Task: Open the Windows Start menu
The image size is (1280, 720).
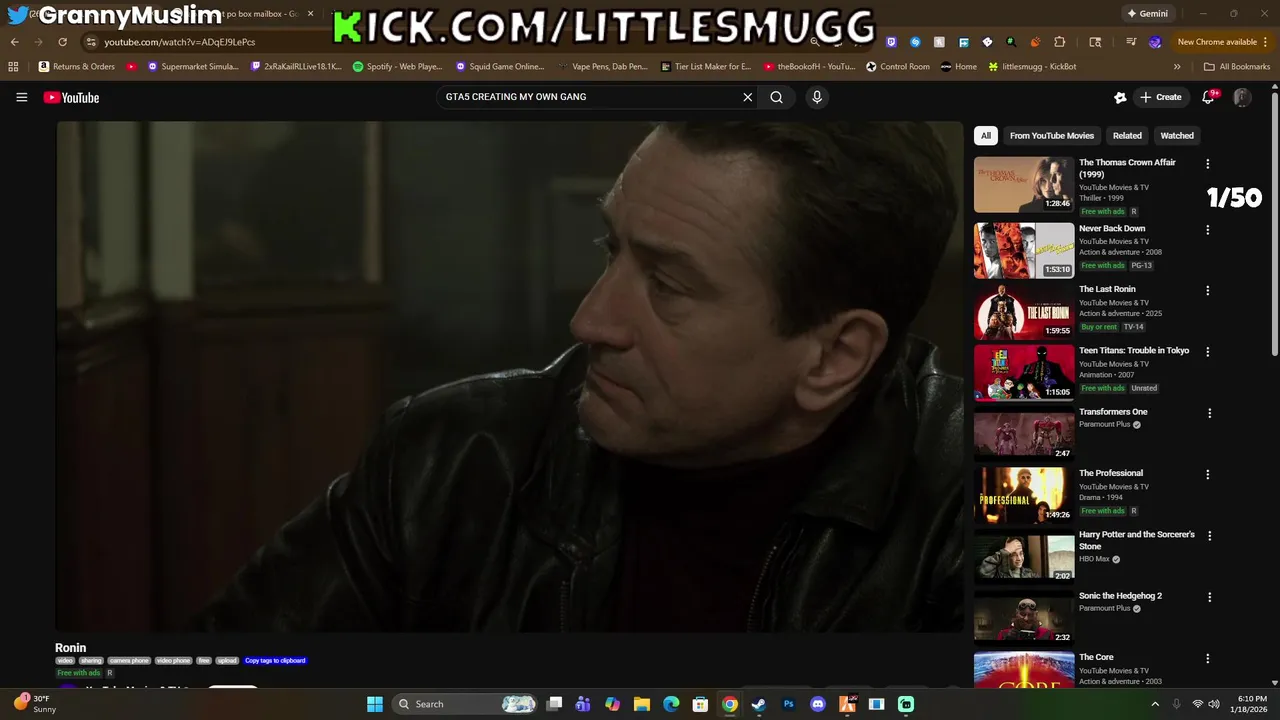Action: [x=375, y=704]
